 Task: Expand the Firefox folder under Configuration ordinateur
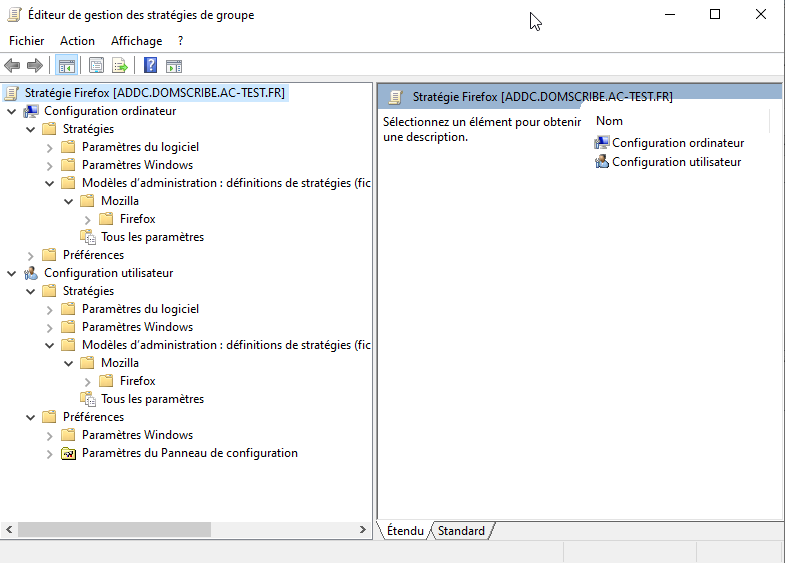click(88, 220)
